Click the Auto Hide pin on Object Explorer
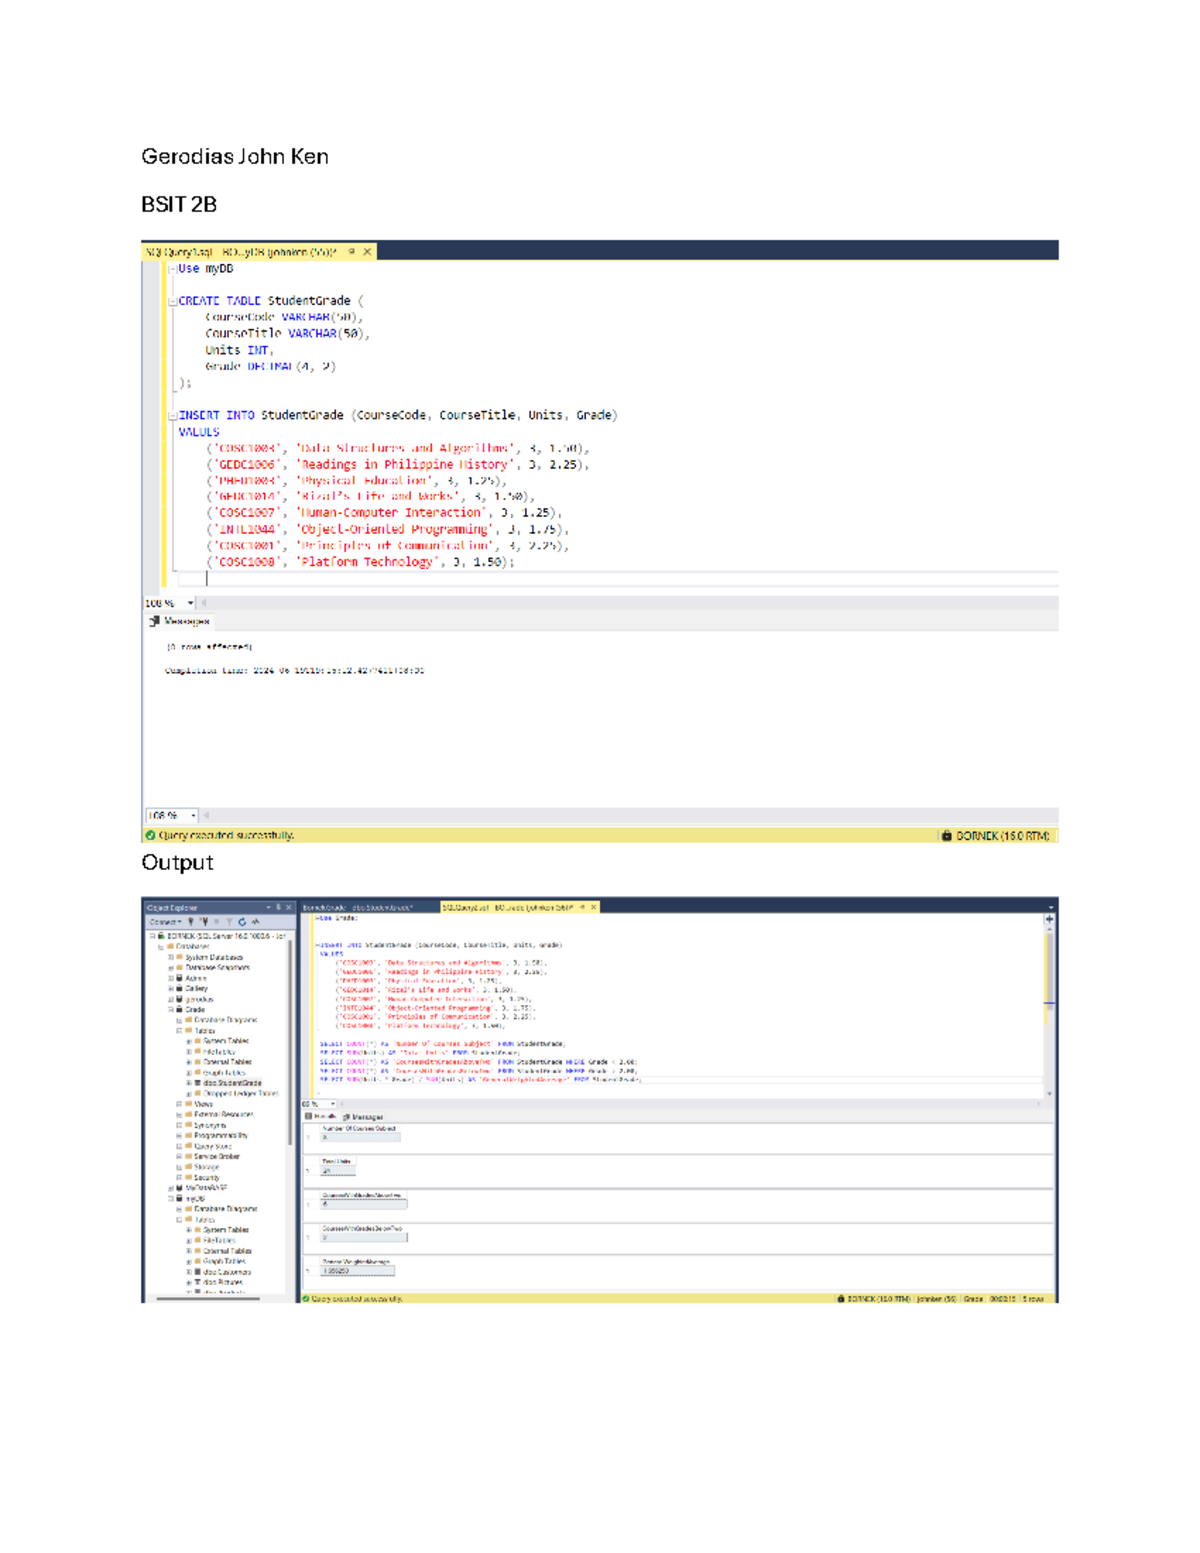The height and width of the screenshot is (1553, 1200). click(278, 907)
